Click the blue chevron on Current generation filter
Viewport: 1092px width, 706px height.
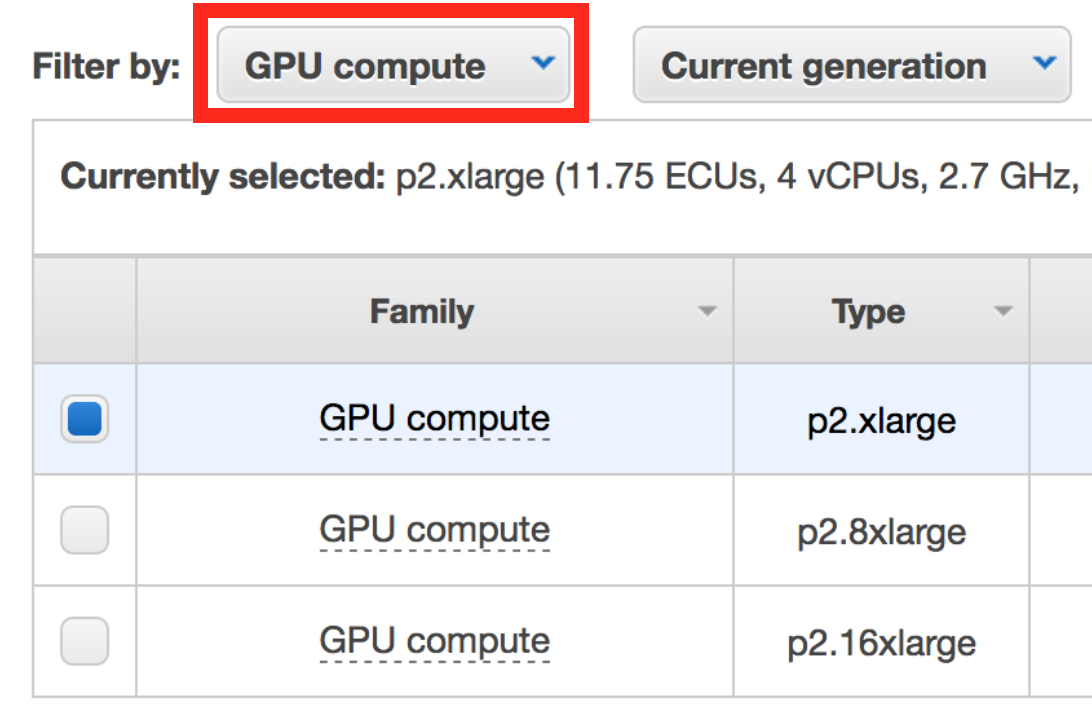coord(1045,64)
